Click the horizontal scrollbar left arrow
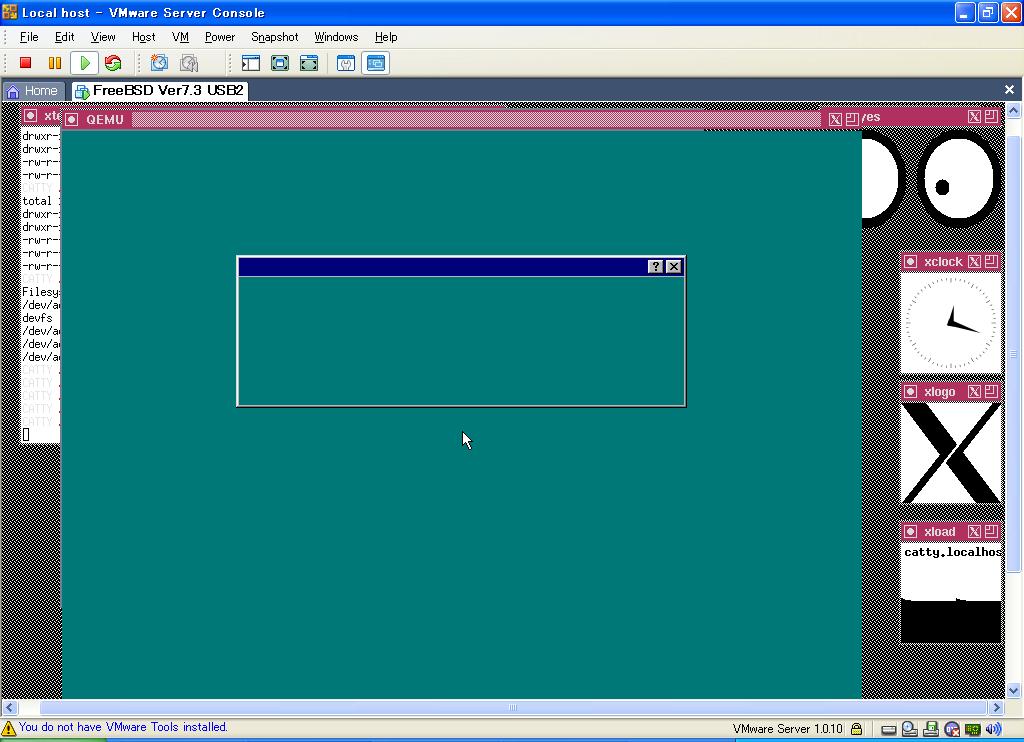The height and width of the screenshot is (742, 1024). click(x=9, y=707)
